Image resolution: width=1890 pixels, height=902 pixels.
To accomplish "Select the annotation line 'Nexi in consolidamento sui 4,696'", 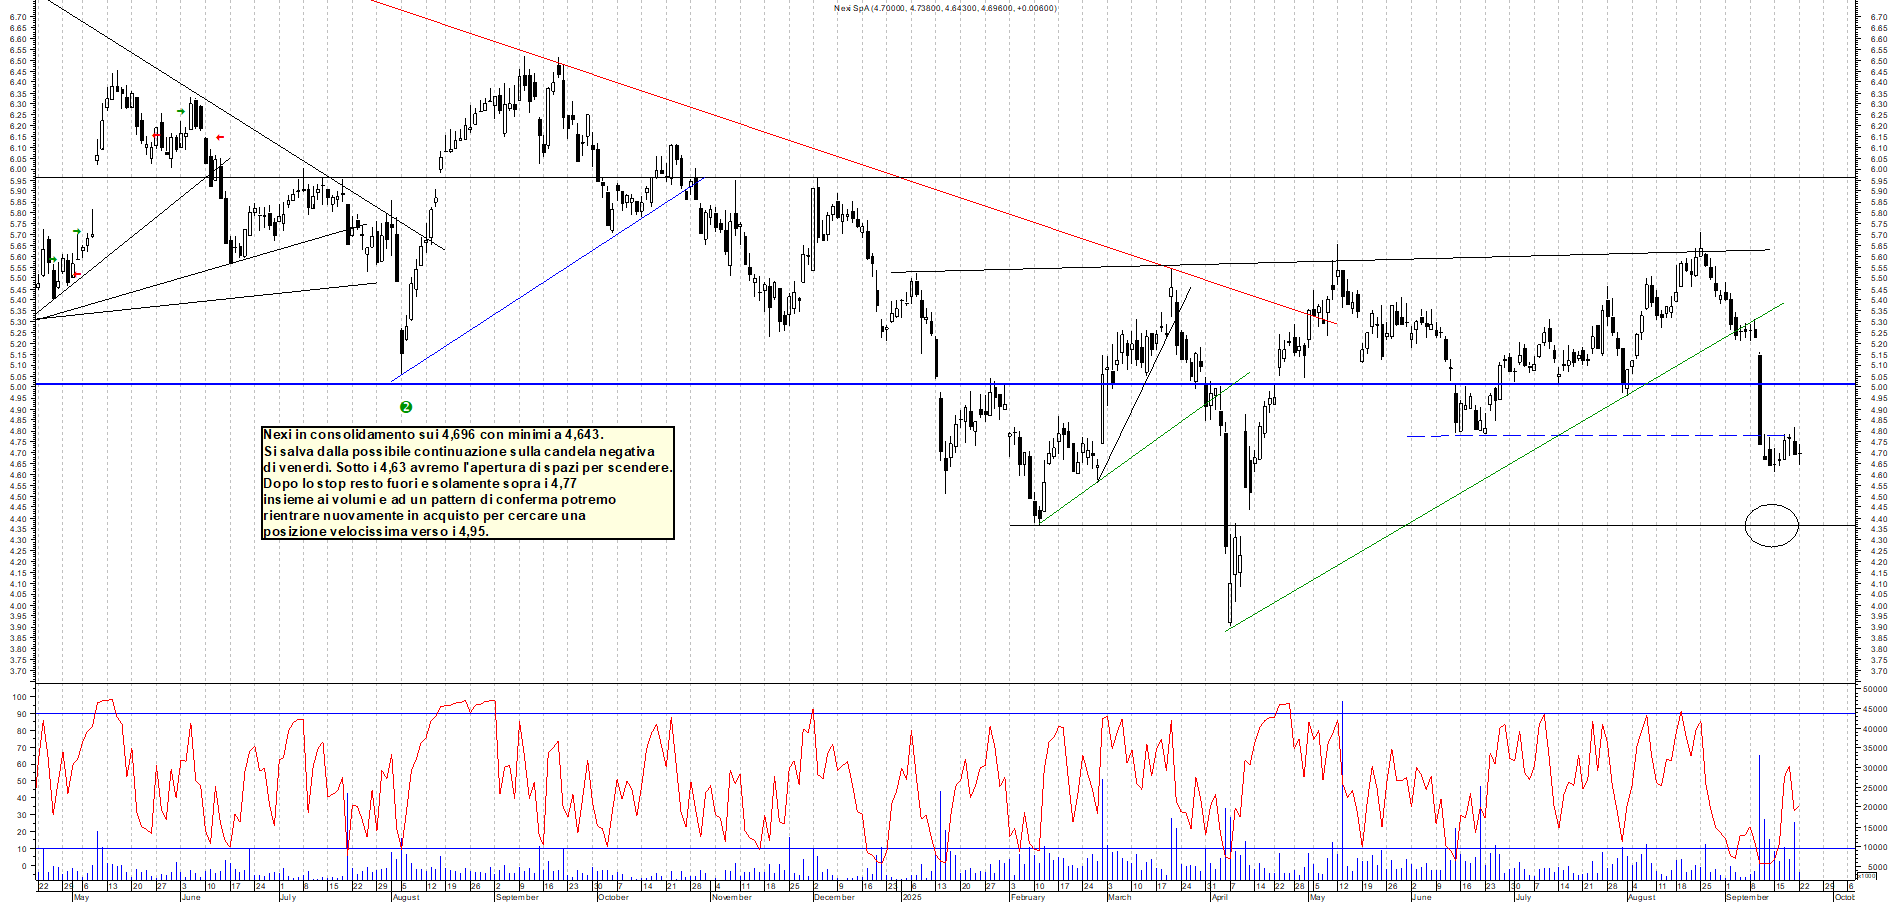I will [433, 434].
